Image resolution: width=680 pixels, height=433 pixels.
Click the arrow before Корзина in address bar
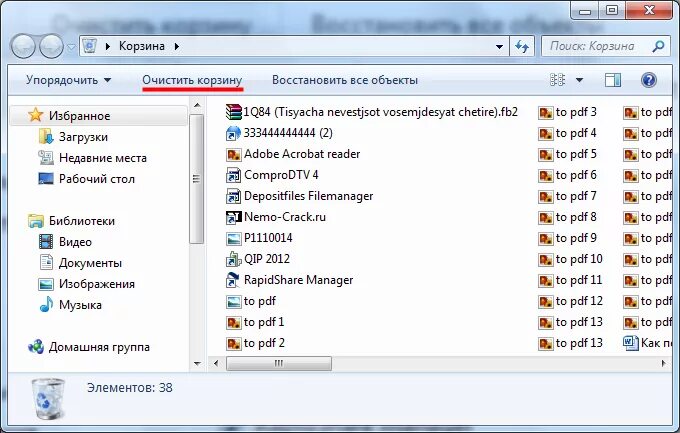(108, 46)
